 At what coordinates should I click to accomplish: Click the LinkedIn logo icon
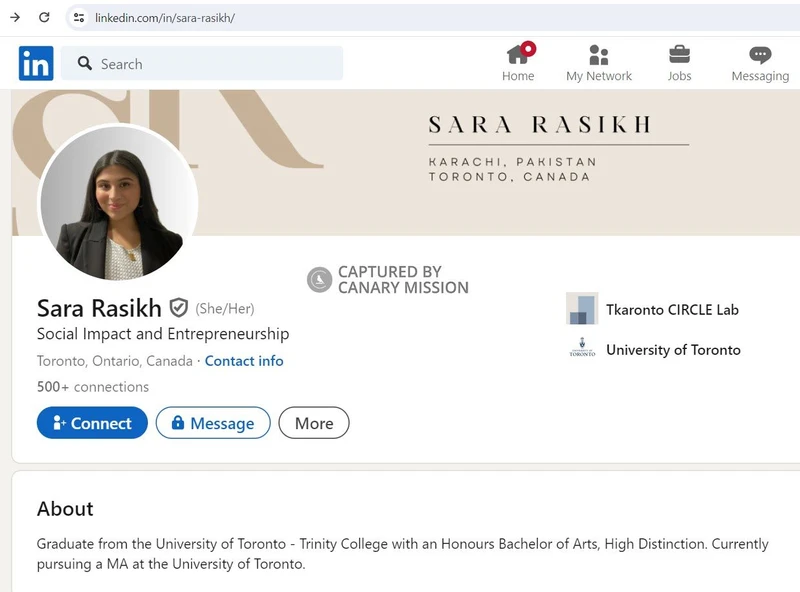click(x=36, y=63)
